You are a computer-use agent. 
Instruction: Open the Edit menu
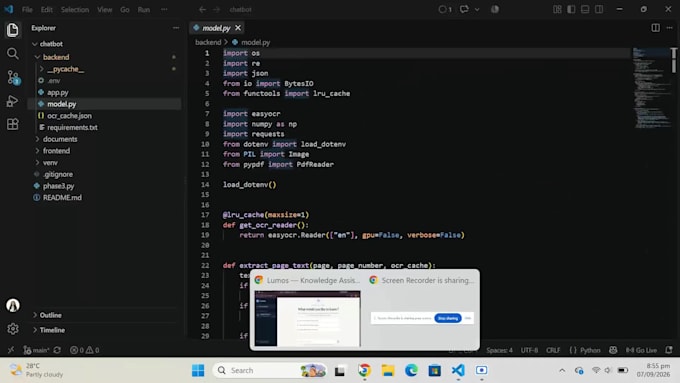pyautogui.click(x=46, y=9)
